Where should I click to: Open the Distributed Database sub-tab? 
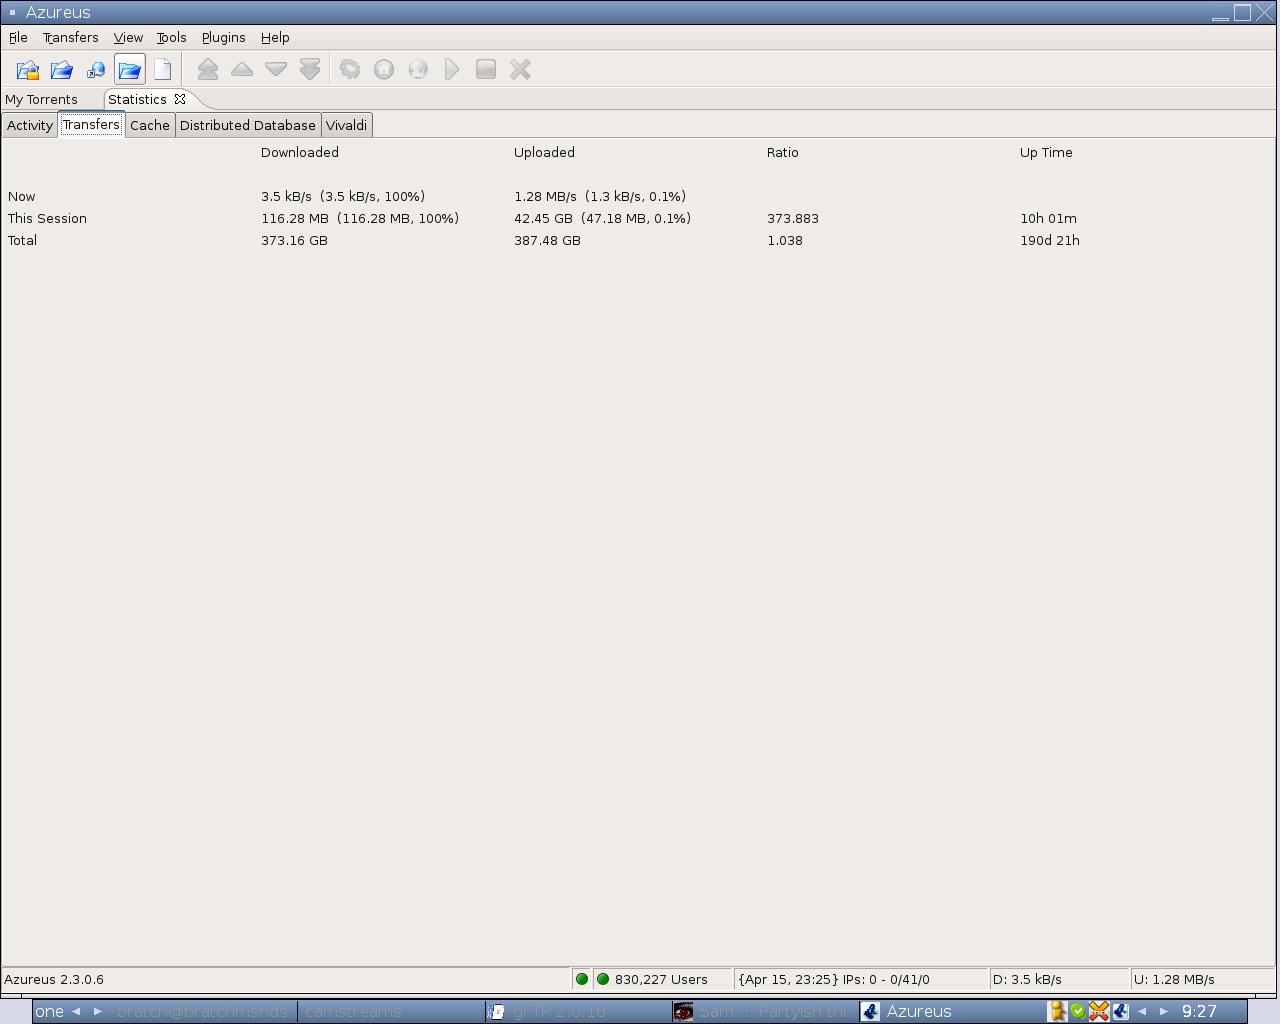tap(248, 125)
